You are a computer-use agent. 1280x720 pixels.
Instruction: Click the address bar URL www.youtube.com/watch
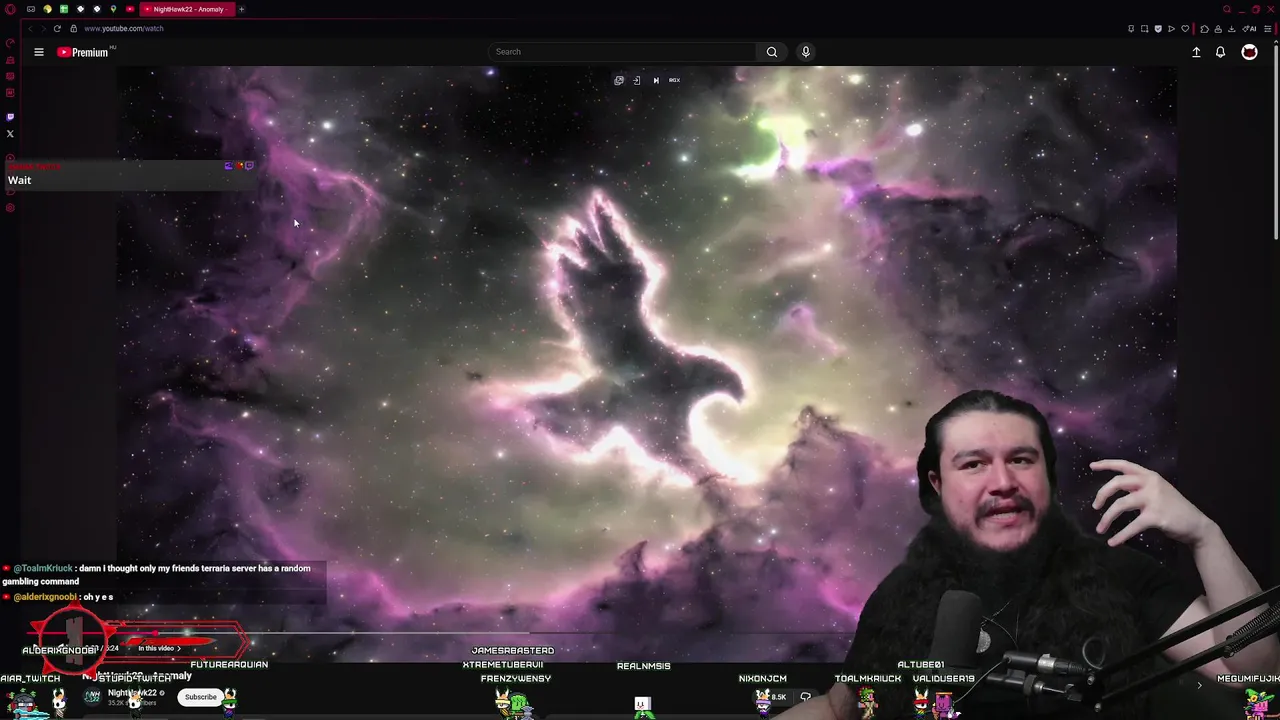coord(124,28)
